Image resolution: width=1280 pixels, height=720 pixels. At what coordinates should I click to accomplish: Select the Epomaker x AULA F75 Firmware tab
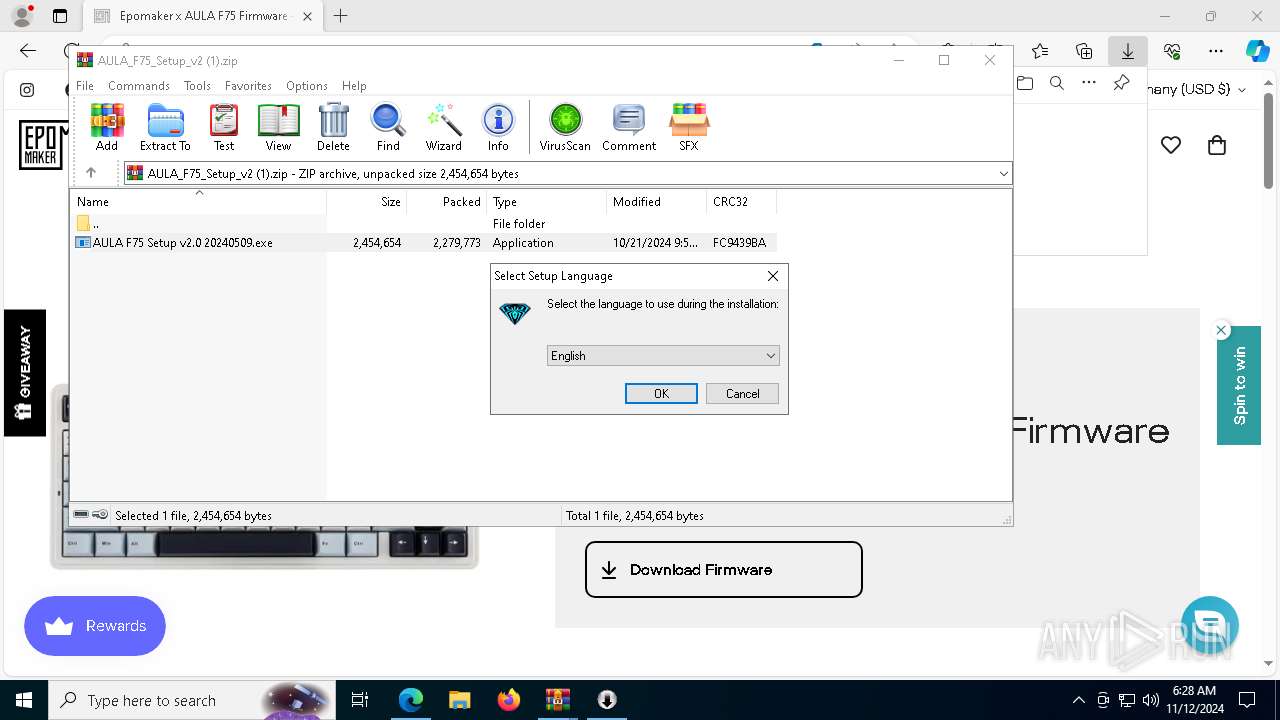203,16
